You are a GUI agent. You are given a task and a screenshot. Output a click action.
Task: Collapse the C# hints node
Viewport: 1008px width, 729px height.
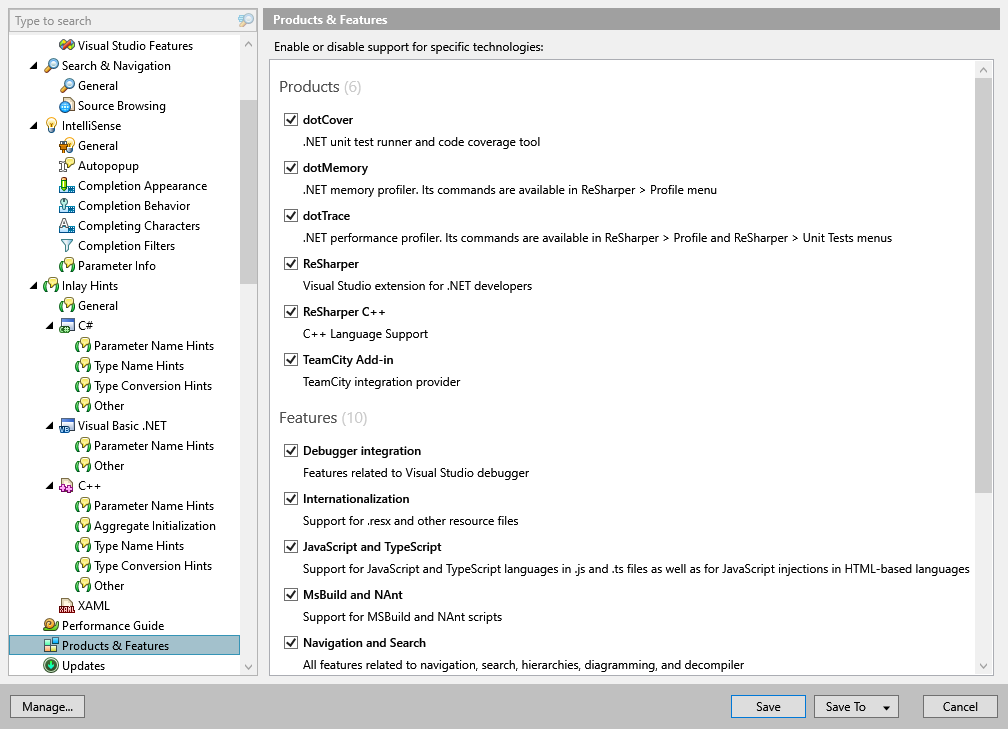click(50, 325)
